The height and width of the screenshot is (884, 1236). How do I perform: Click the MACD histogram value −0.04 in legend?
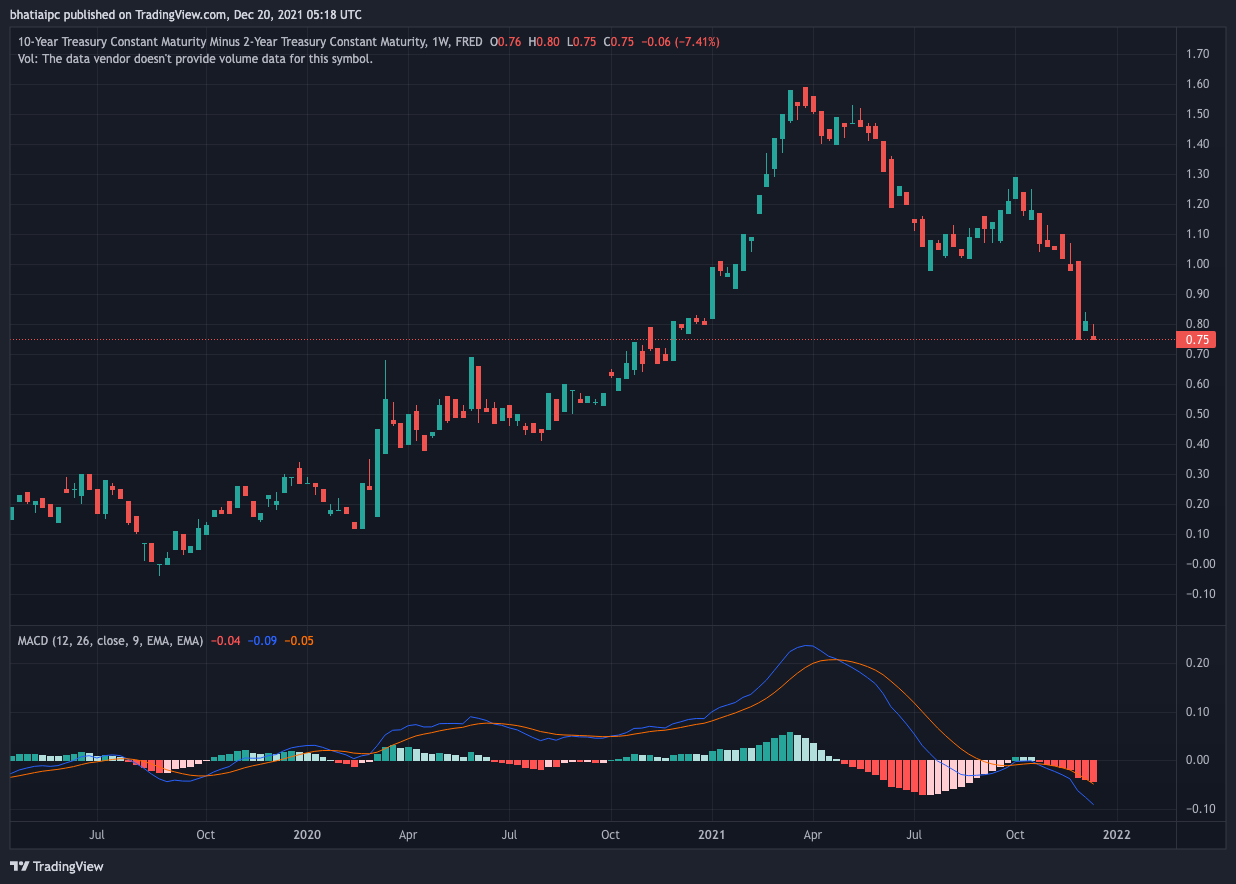pos(227,640)
